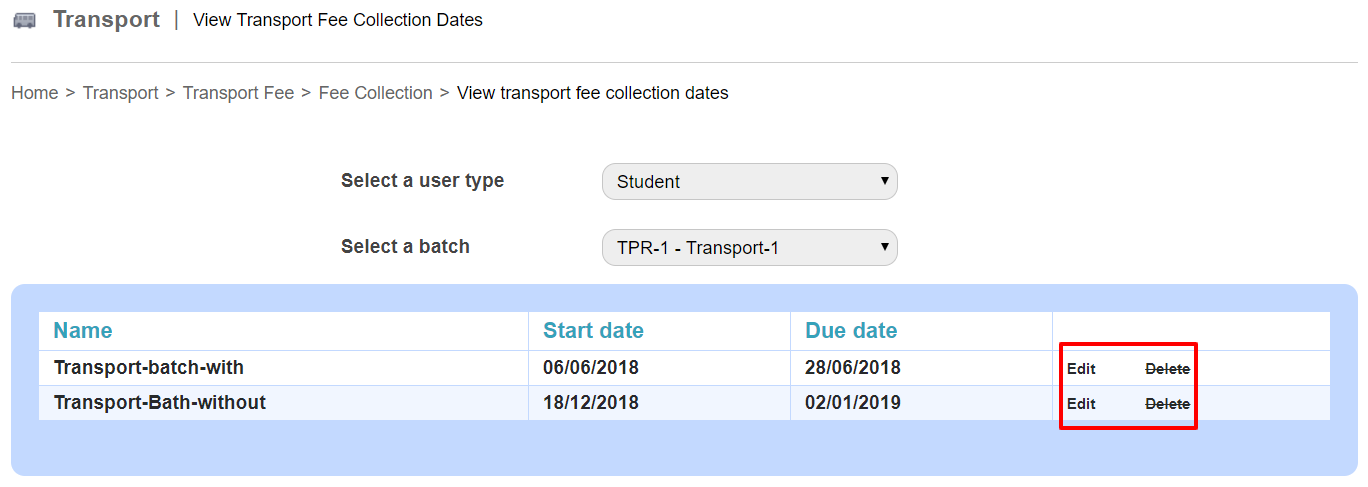Edit the Transport-batch-with collection

click(1081, 369)
